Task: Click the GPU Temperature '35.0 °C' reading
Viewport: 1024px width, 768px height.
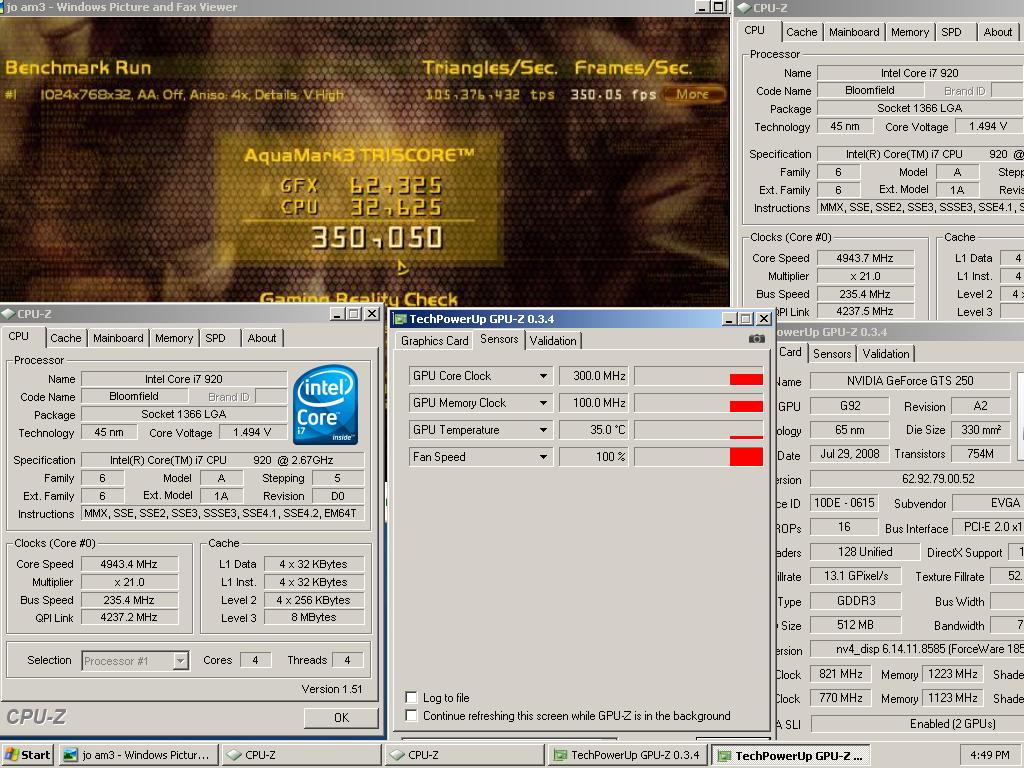Action: coord(594,430)
